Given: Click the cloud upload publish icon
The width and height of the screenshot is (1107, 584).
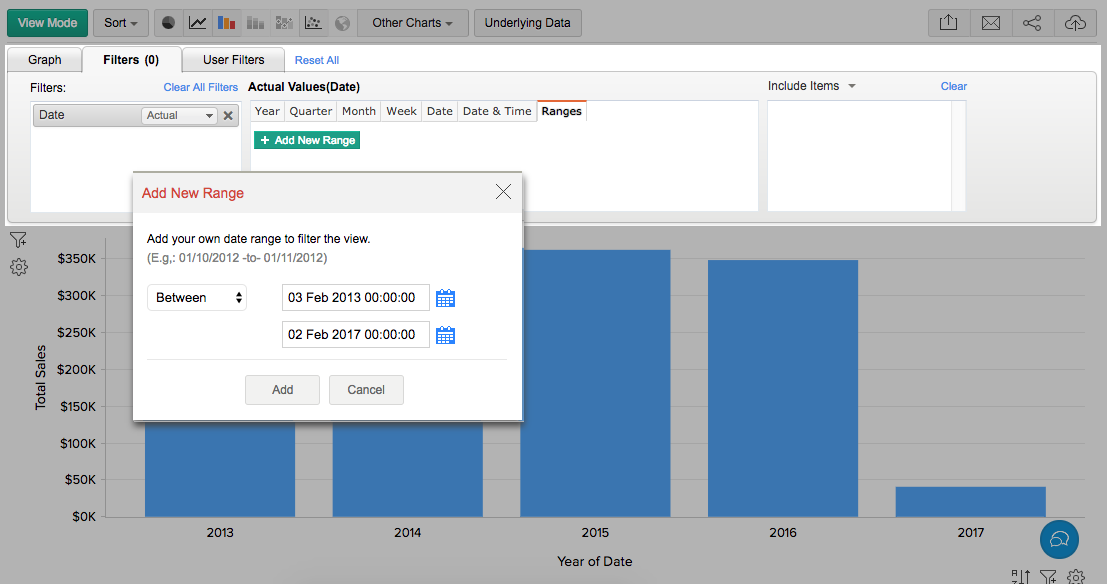Looking at the screenshot, I should (x=1075, y=23).
